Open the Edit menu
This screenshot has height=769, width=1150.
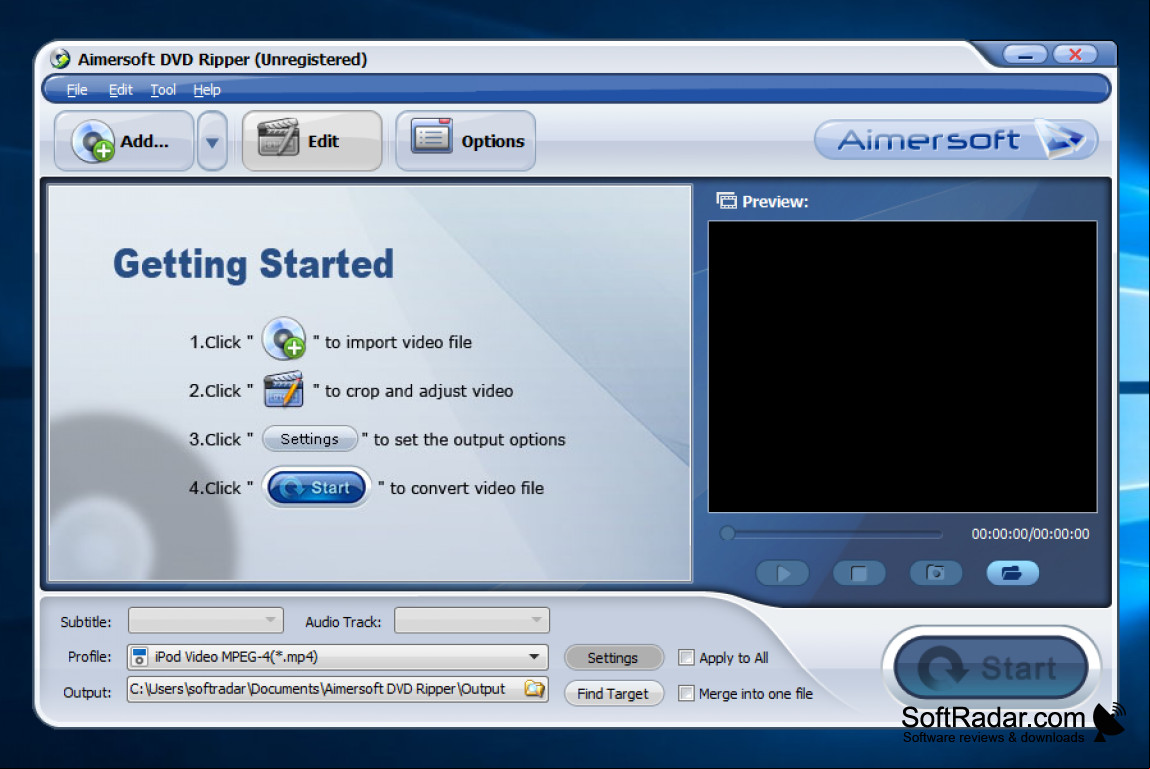pos(120,89)
